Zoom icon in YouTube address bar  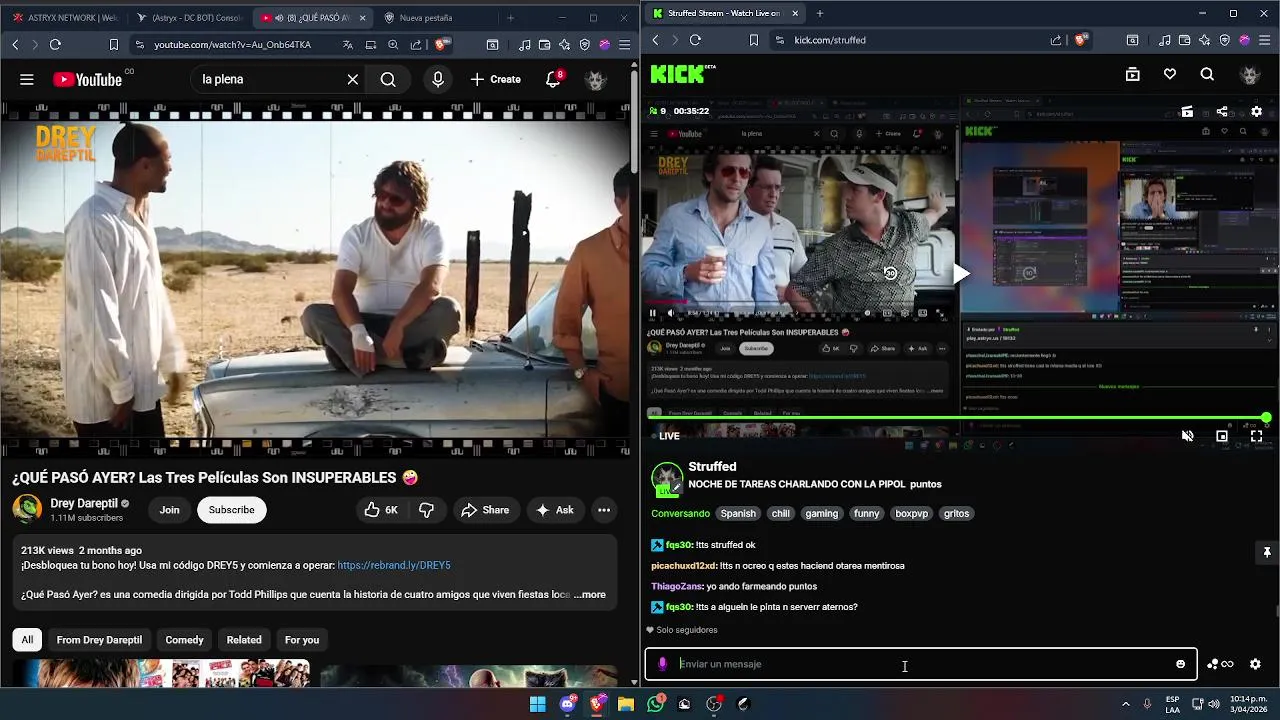393,44
